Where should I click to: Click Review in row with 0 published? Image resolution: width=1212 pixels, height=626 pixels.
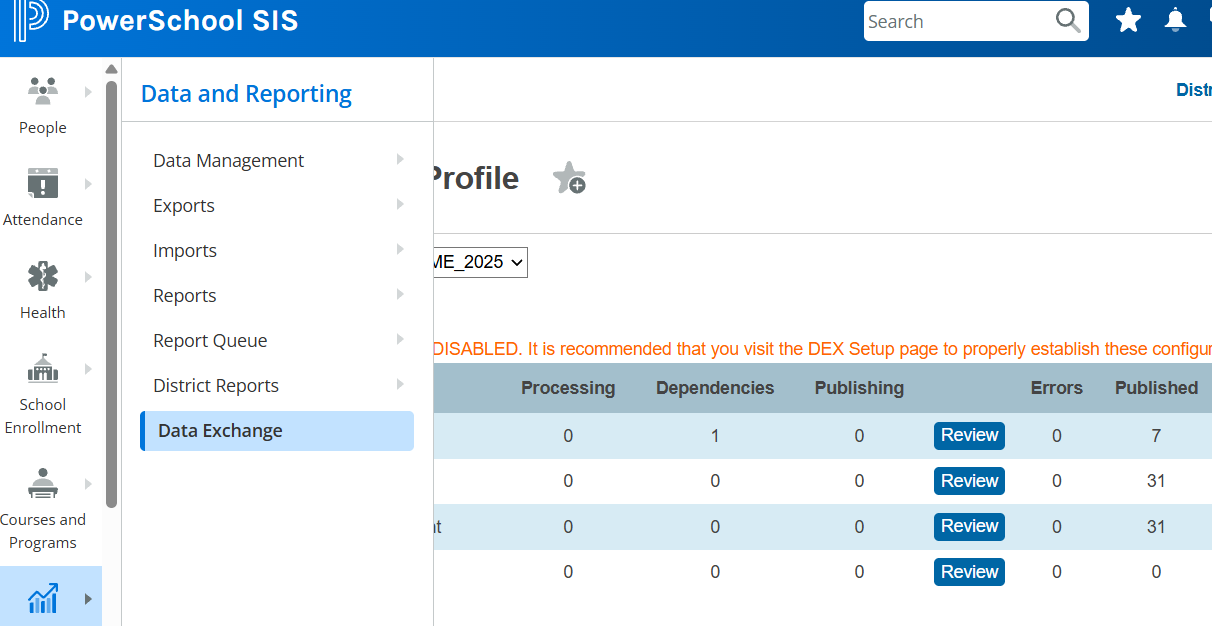click(x=969, y=572)
